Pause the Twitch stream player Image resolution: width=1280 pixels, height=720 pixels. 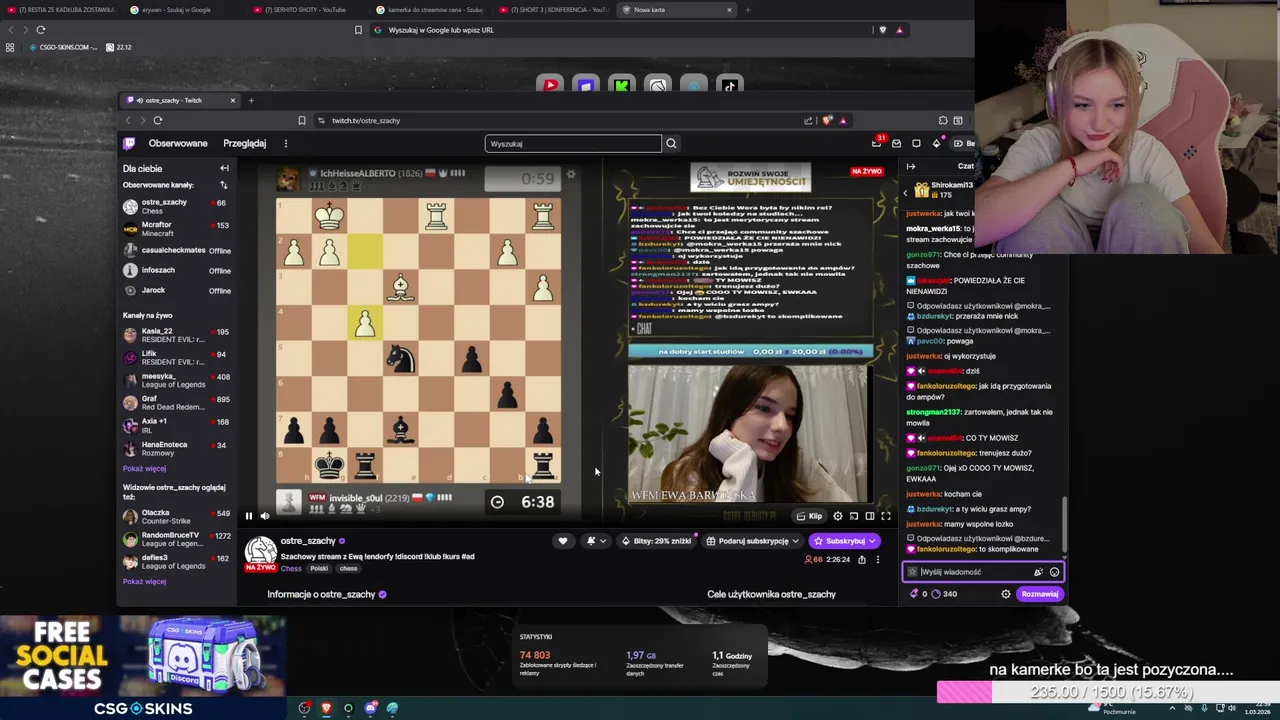[249, 516]
